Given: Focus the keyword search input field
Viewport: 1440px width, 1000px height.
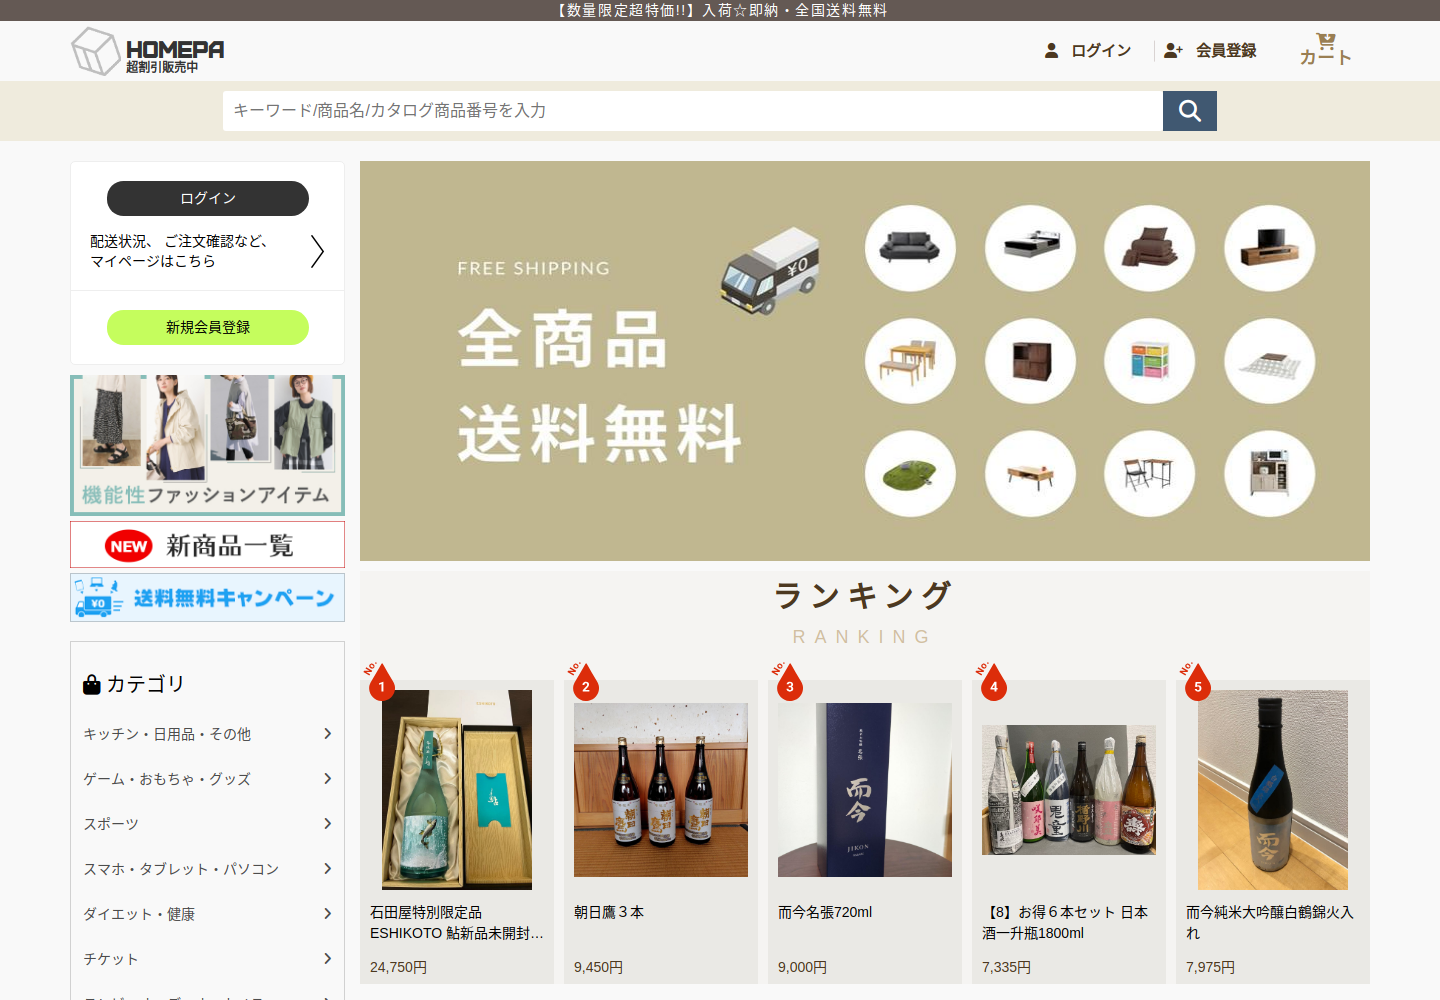Looking at the screenshot, I should click(693, 111).
